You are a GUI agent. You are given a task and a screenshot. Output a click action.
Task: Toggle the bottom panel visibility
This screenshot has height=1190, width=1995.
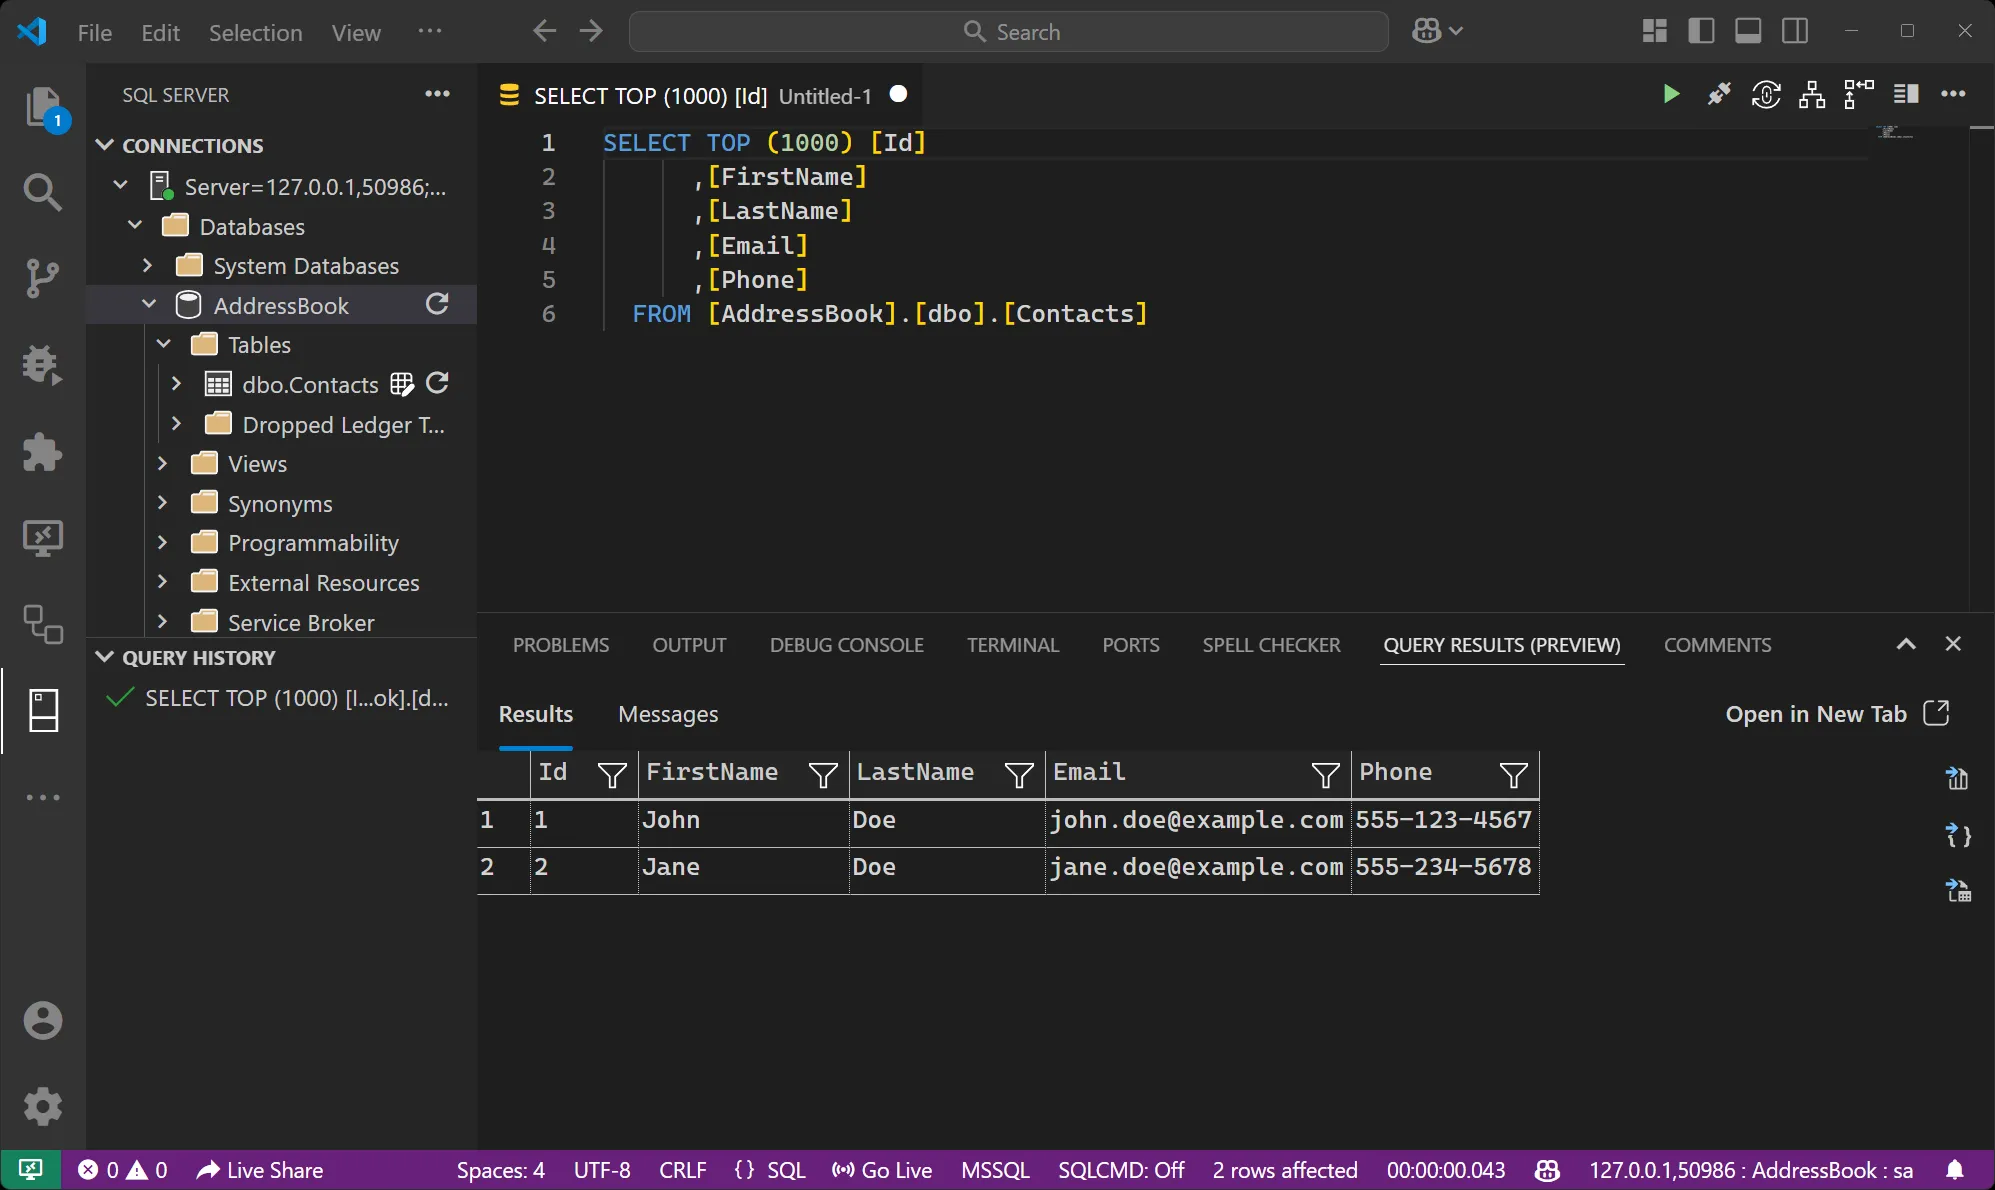[x=1748, y=31]
